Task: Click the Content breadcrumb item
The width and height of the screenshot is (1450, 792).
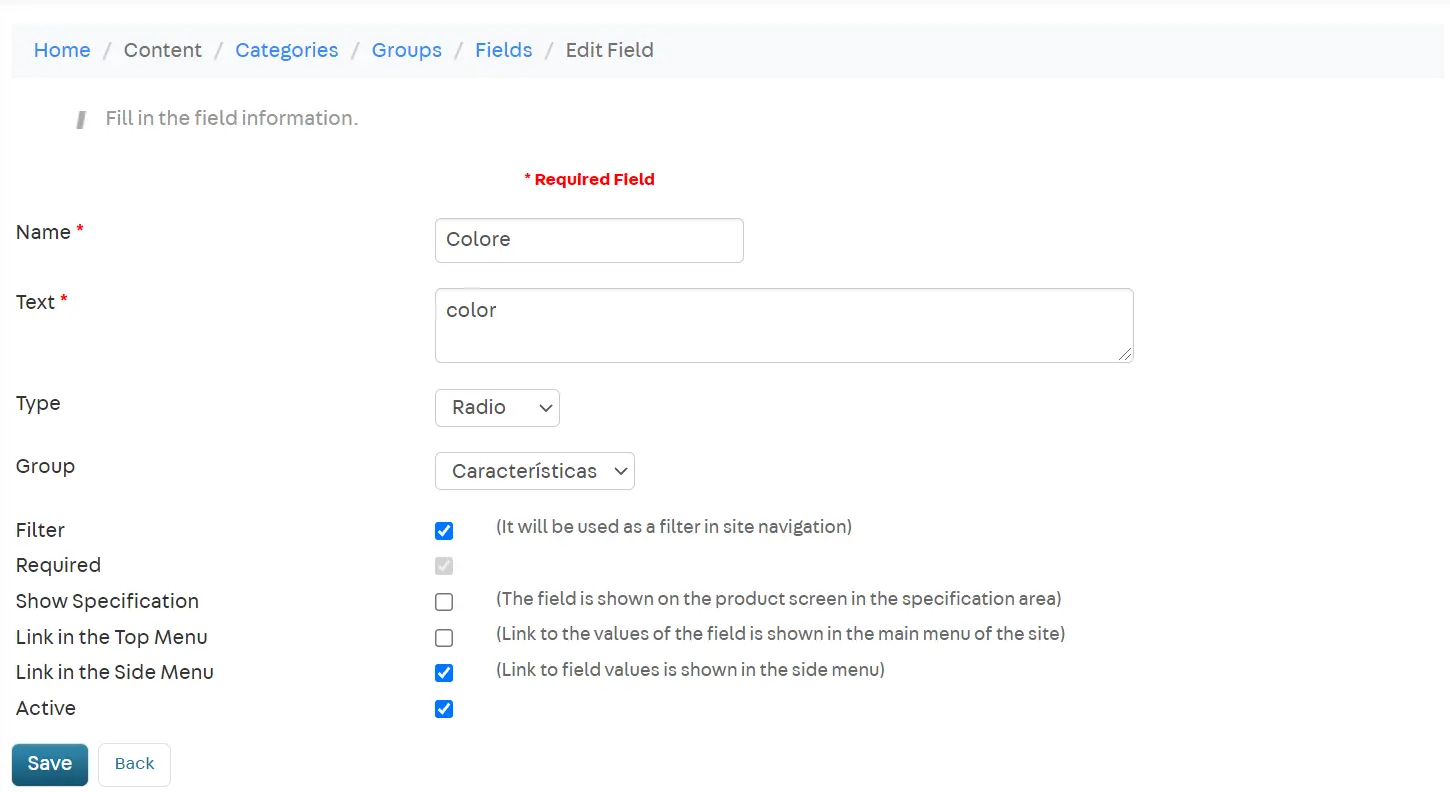Action: pyautogui.click(x=162, y=50)
